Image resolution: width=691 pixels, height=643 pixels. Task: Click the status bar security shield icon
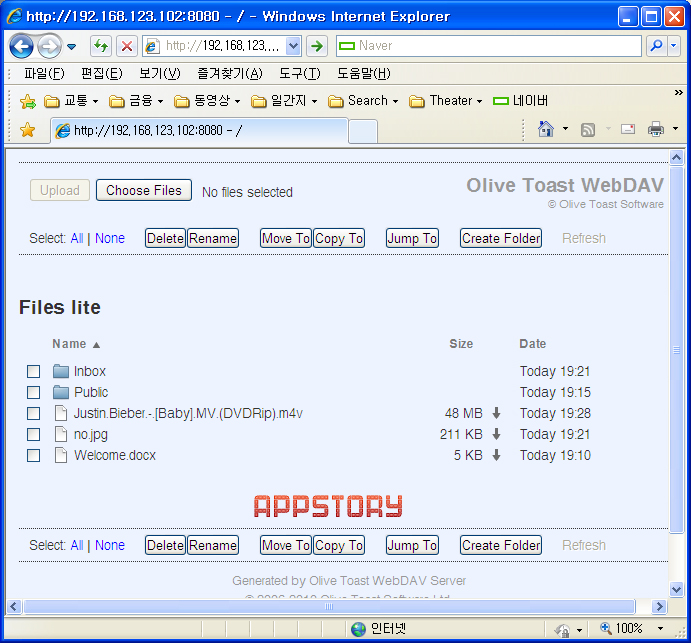tap(563, 630)
